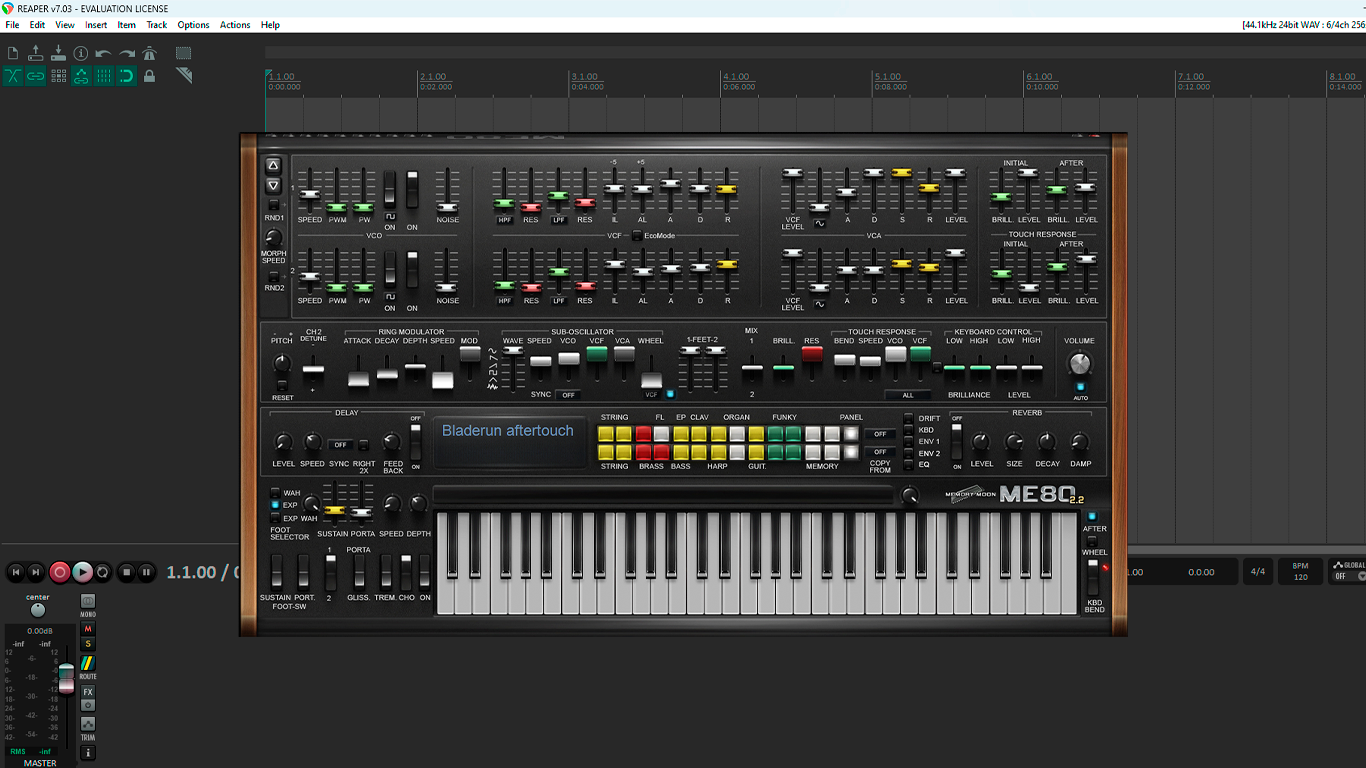This screenshot has height=768, width=1366.
Task: Click the lit PANEL button
Action: 851,434
